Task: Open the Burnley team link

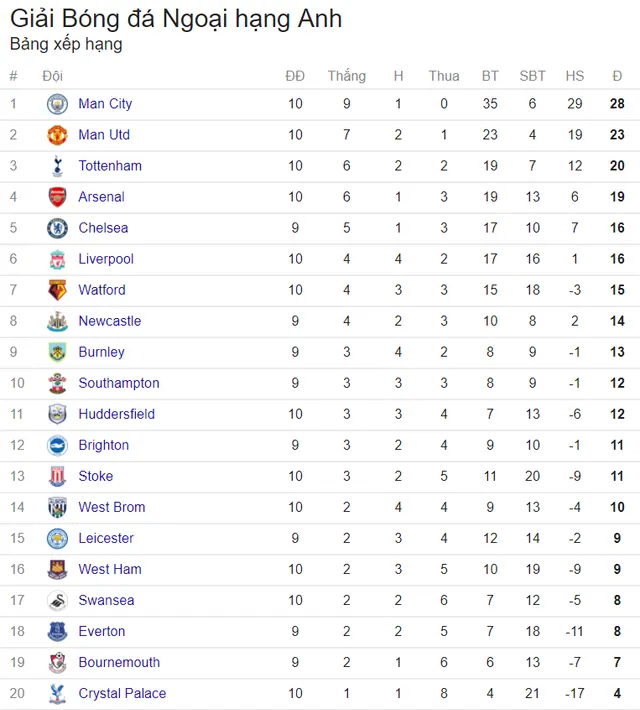Action: (x=101, y=352)
